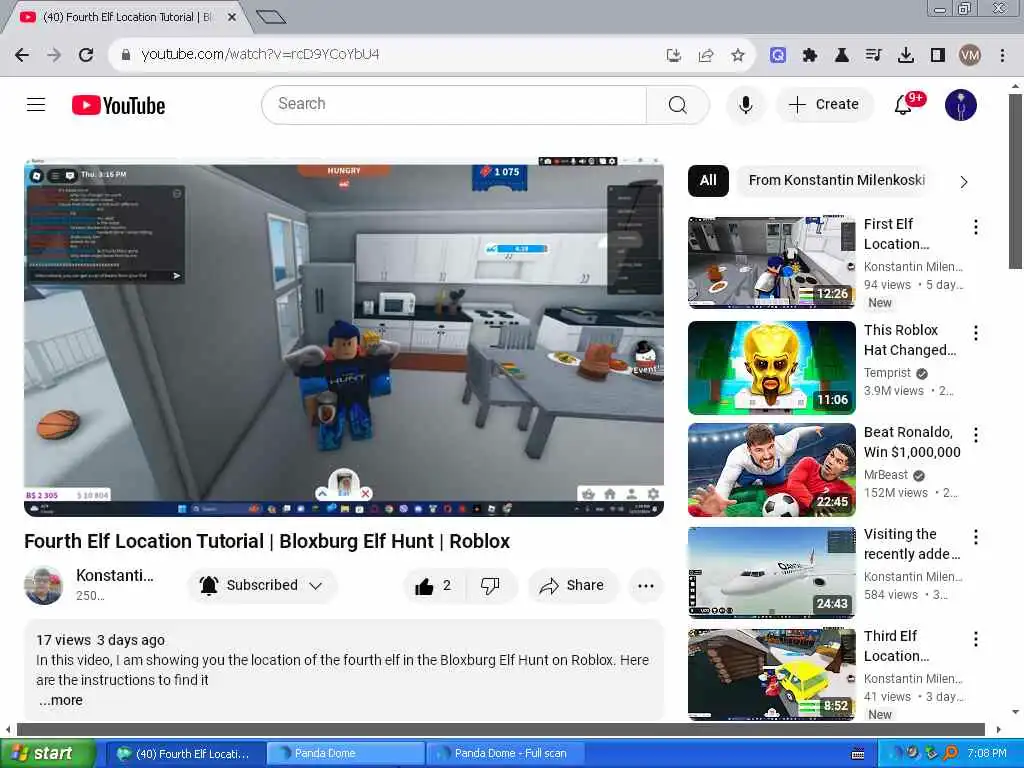Open options for Third Elf Location video
The height and width of the screenshot is (768, 1024).
(976, 639)
